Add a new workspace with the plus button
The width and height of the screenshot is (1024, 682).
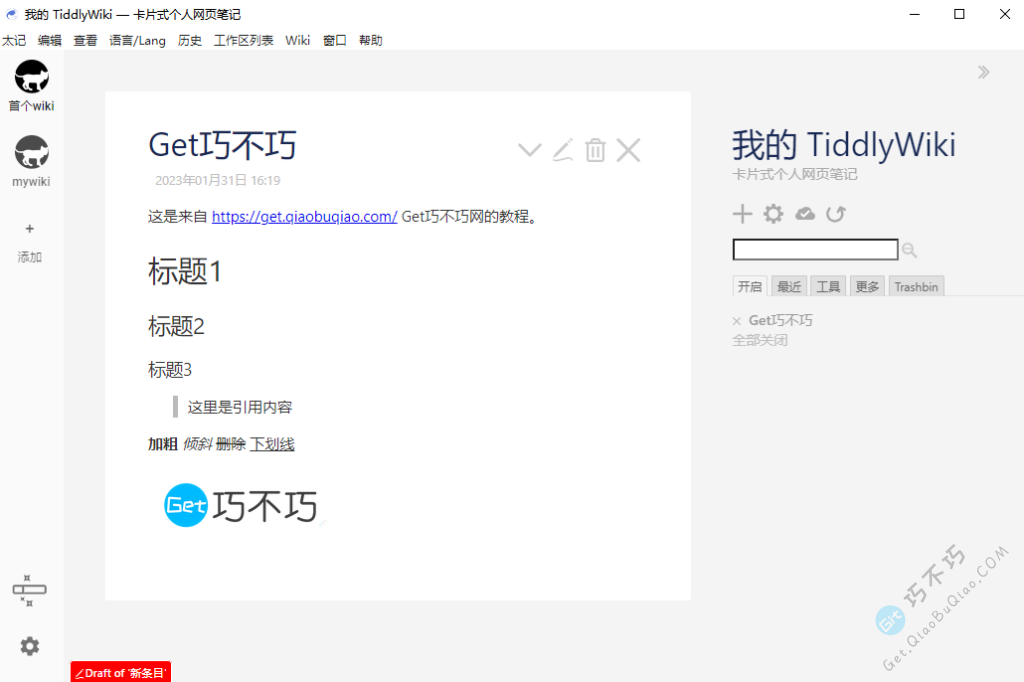[x=29, y=229]
